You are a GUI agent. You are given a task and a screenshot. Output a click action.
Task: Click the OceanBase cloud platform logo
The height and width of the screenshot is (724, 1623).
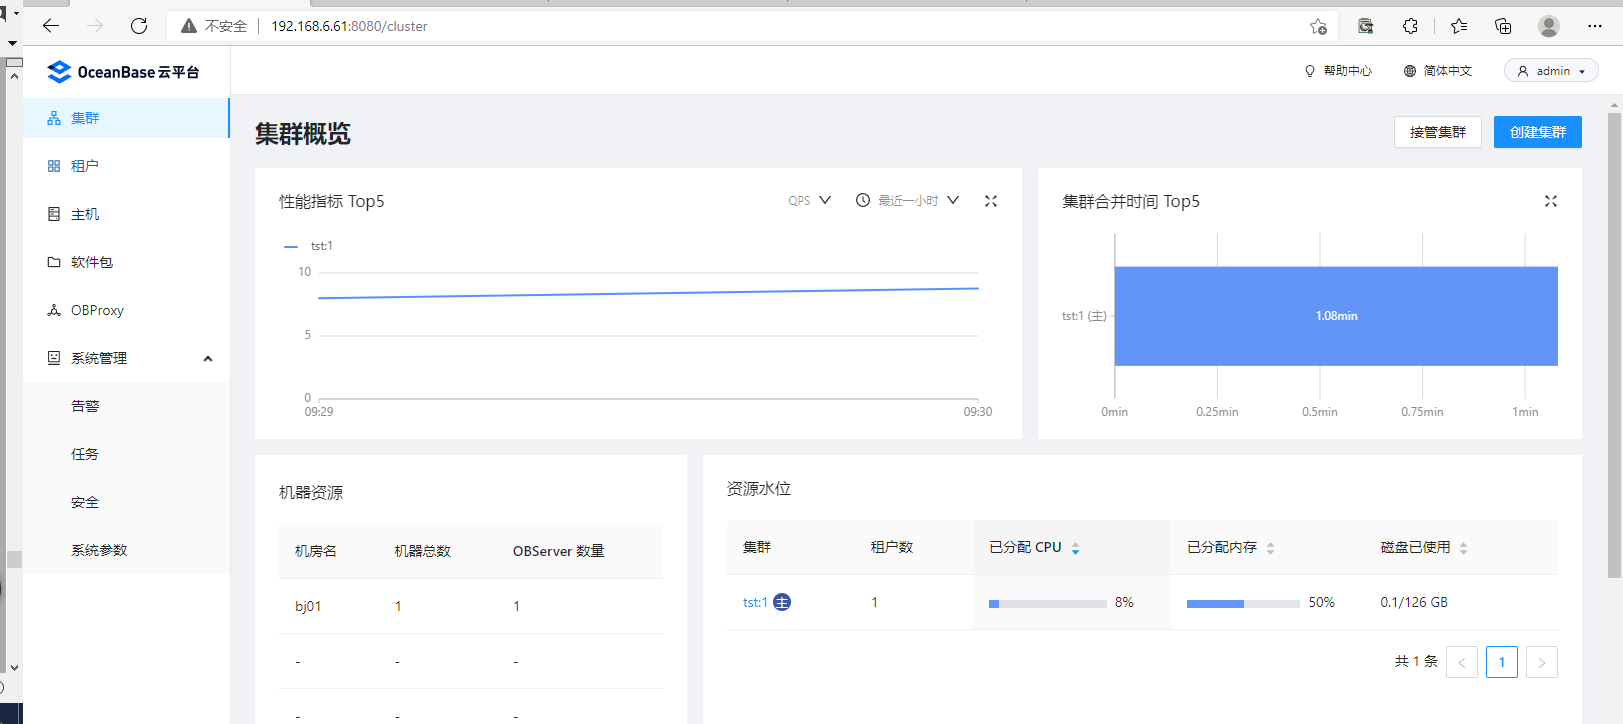coord(123,71)
